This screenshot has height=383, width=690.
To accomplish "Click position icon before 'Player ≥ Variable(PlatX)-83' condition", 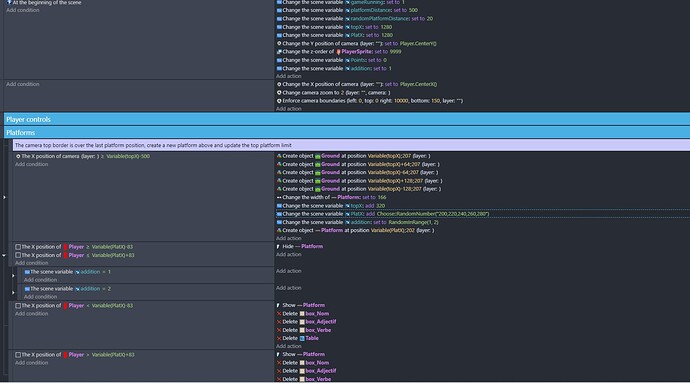I will point(18,247).
